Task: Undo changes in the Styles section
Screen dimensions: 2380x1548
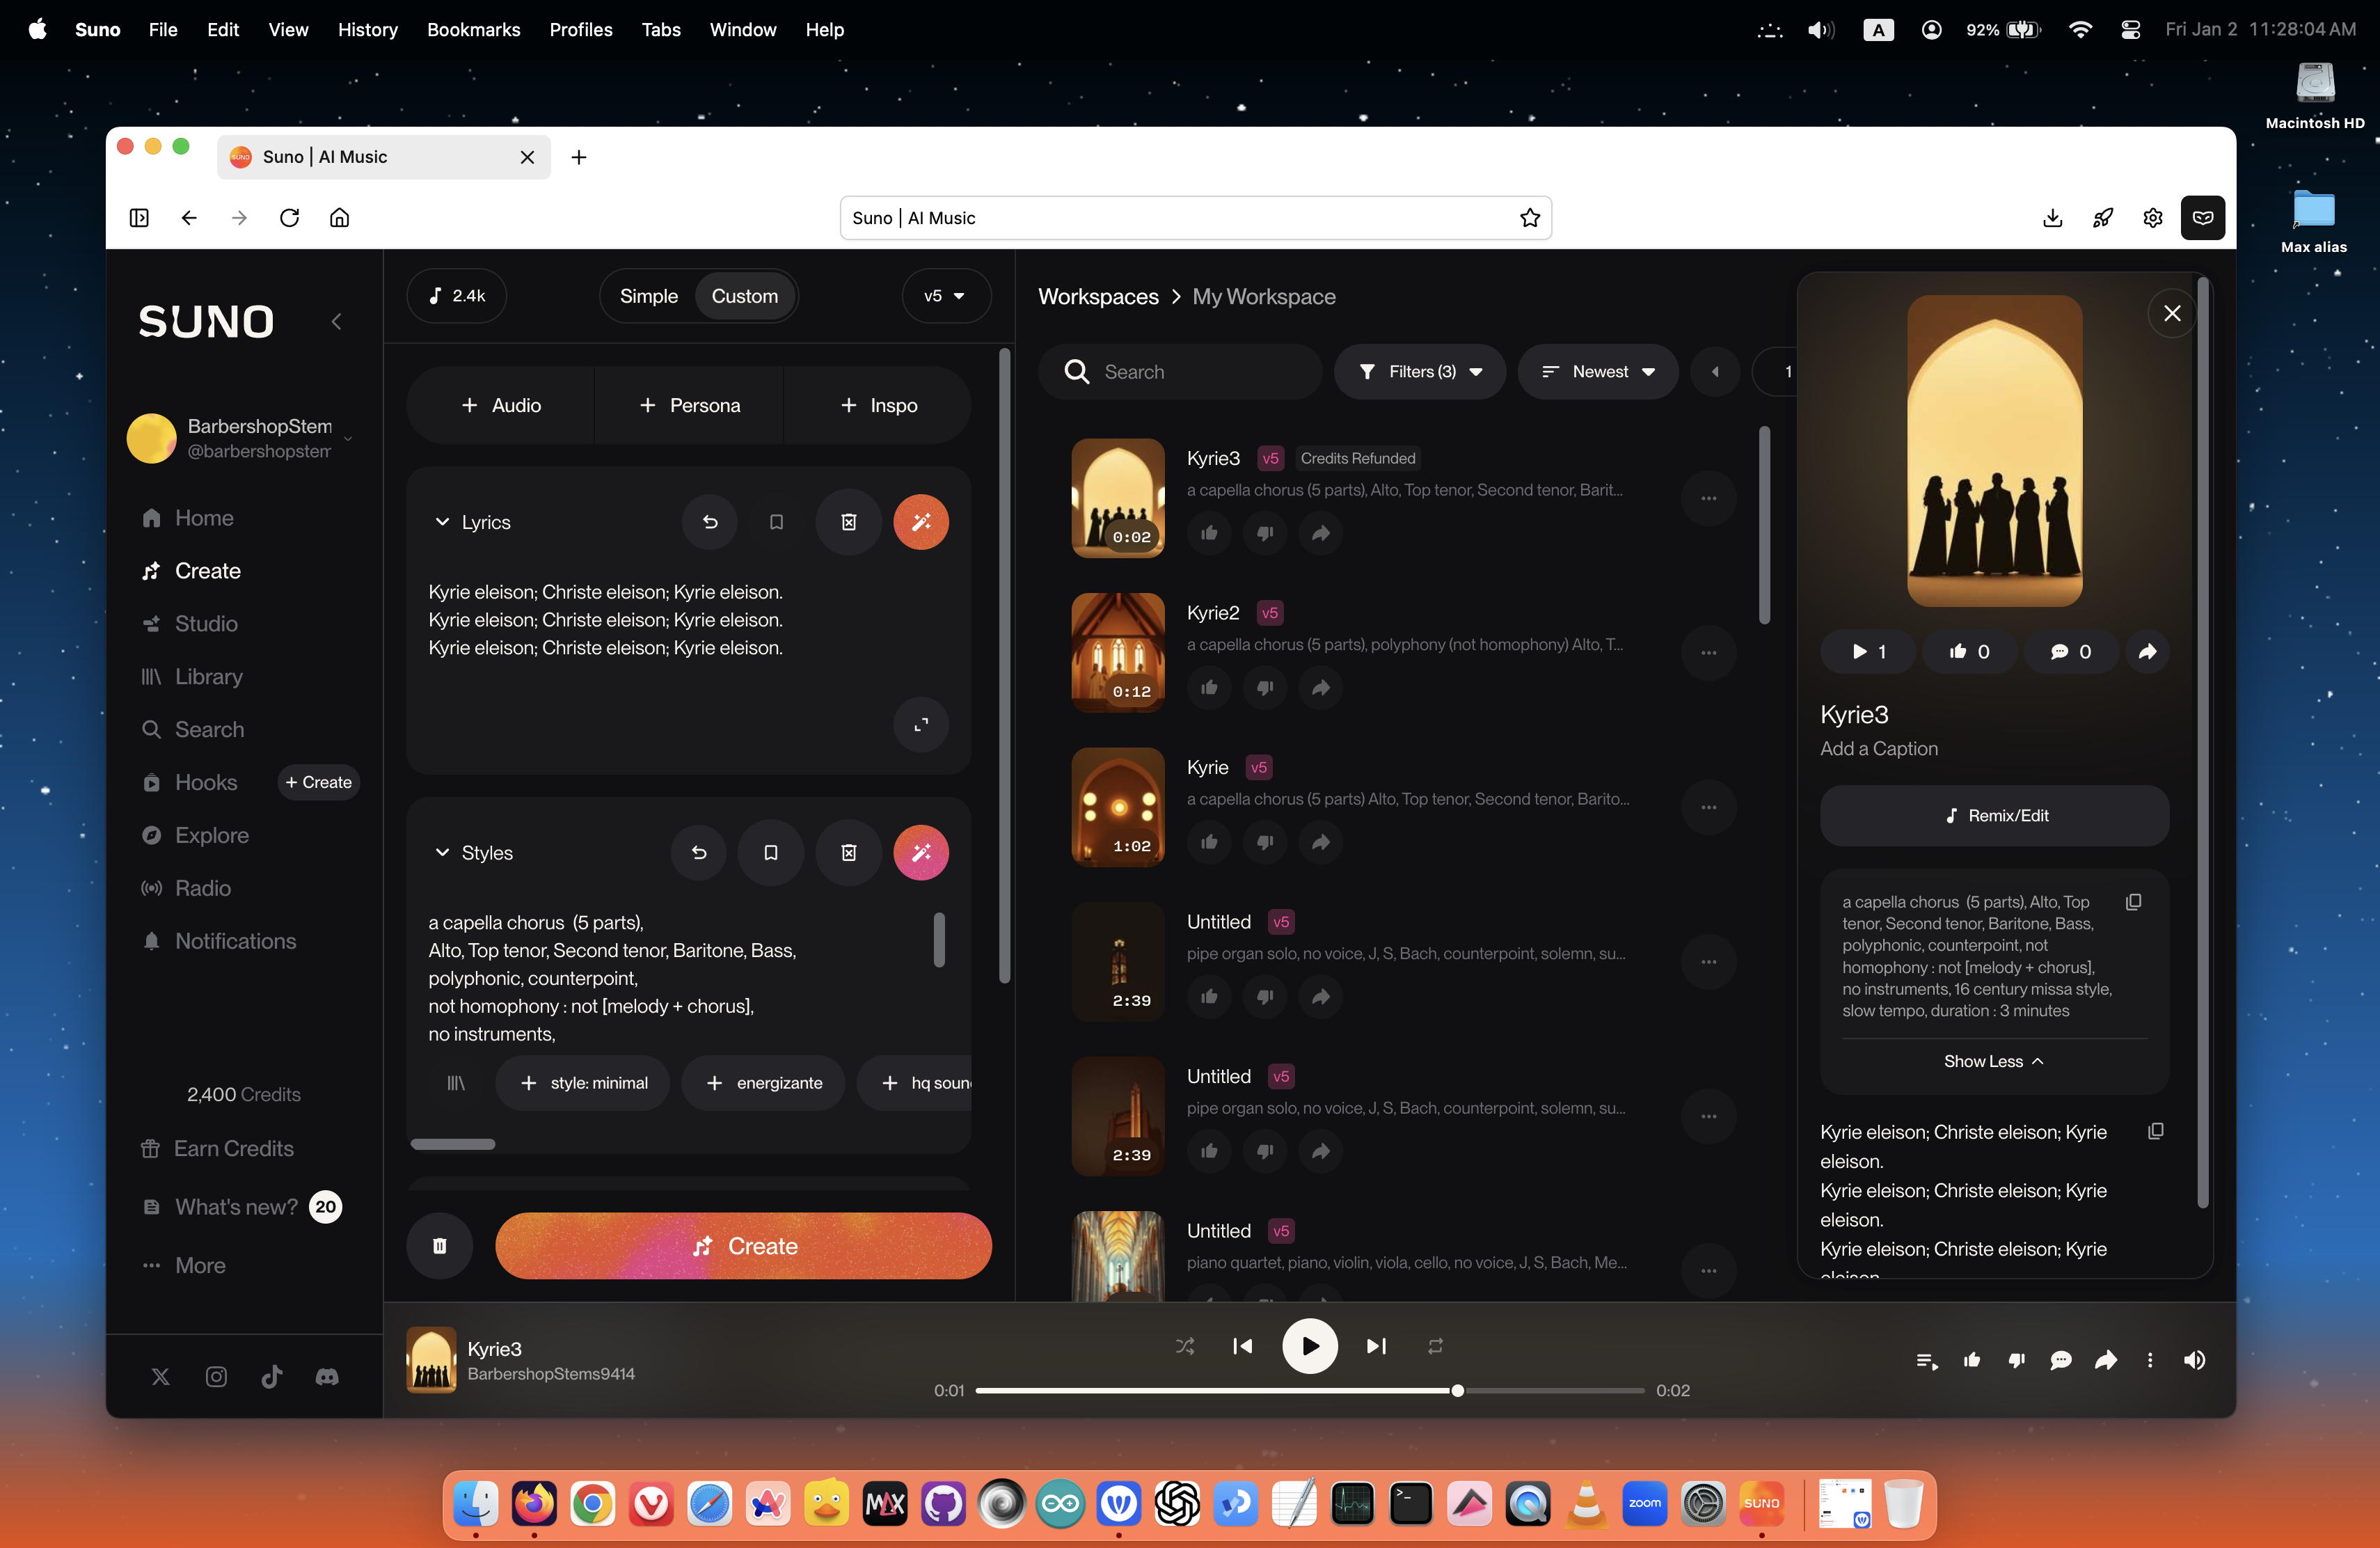Action: click(699, 852)
